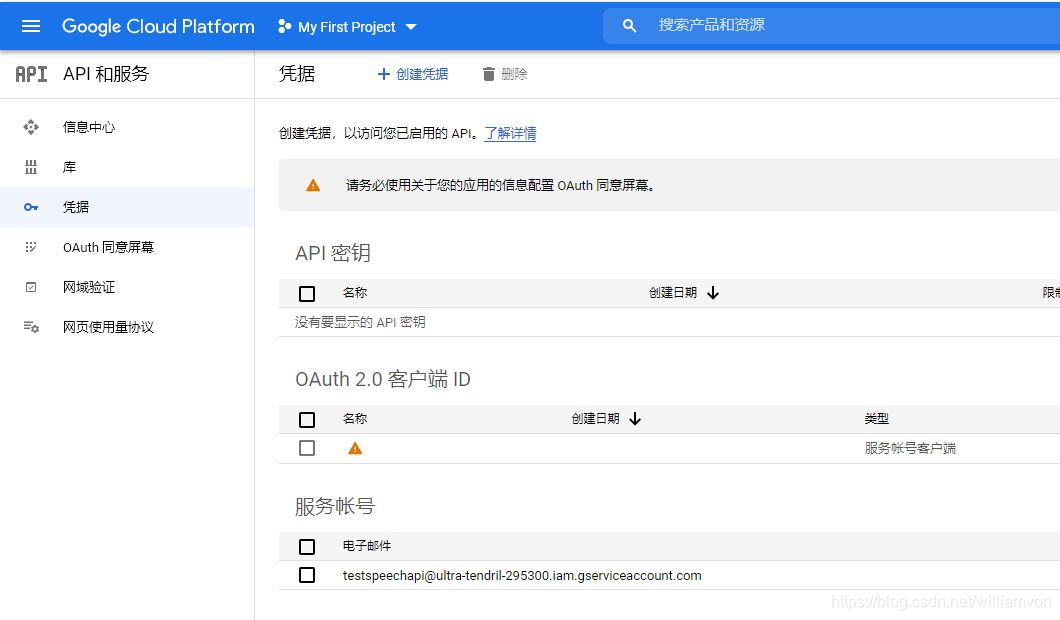
Task: Click the 库 library icon
Action: [31, 167]
